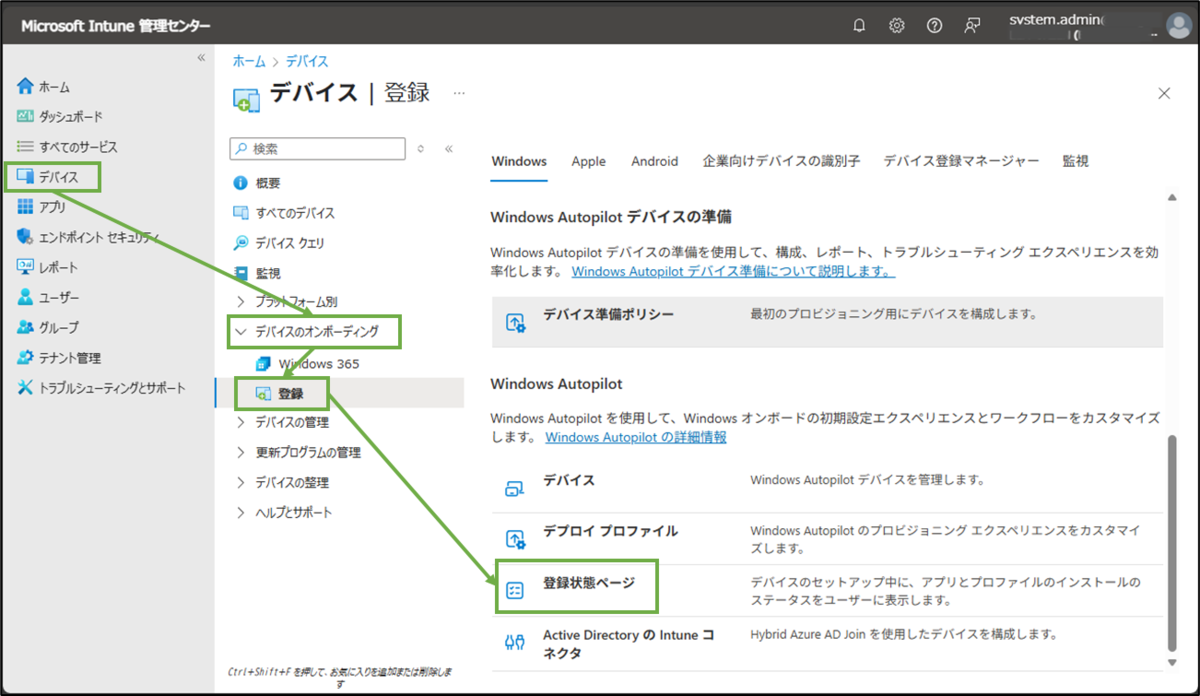
Task: Click the エンドポイント セキュリティ shield icon
Action: (26, 237)
